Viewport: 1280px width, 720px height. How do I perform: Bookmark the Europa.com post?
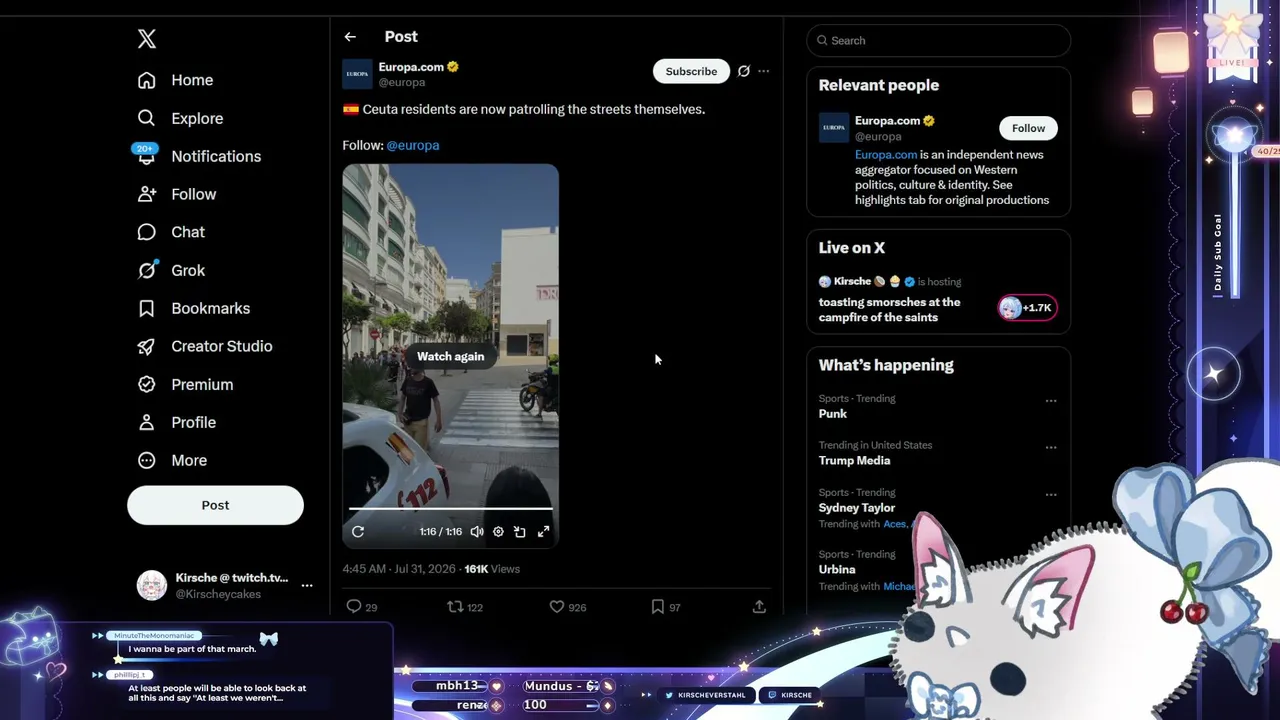coord(657,607)
